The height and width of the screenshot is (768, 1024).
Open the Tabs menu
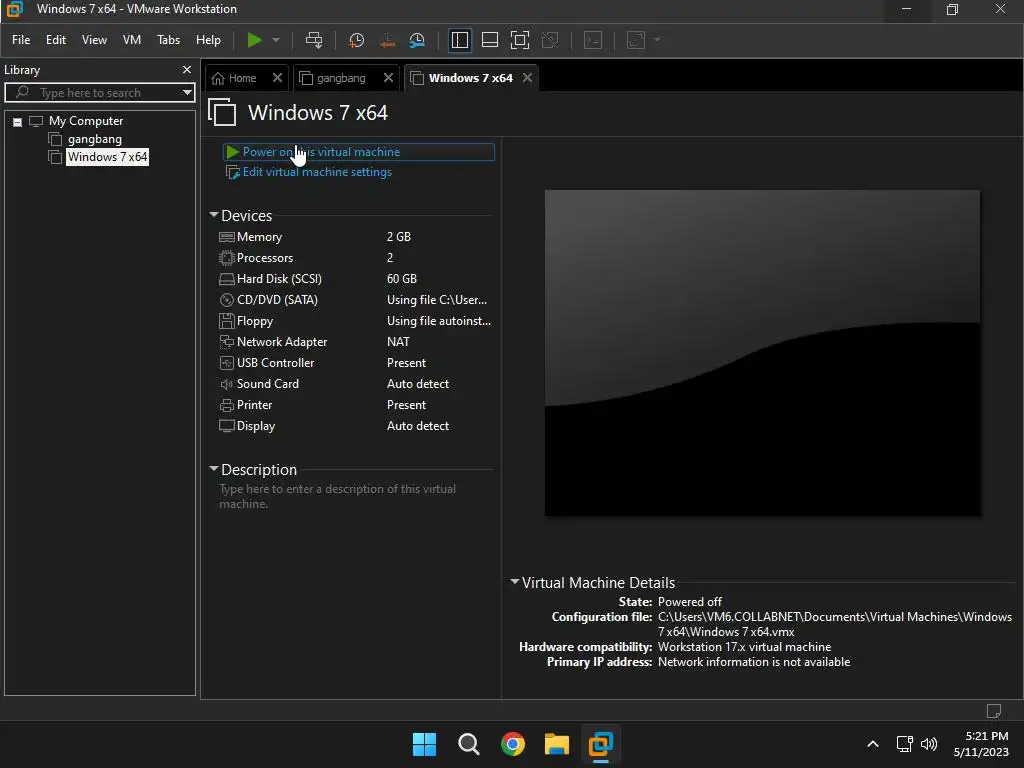pos(168,40)
